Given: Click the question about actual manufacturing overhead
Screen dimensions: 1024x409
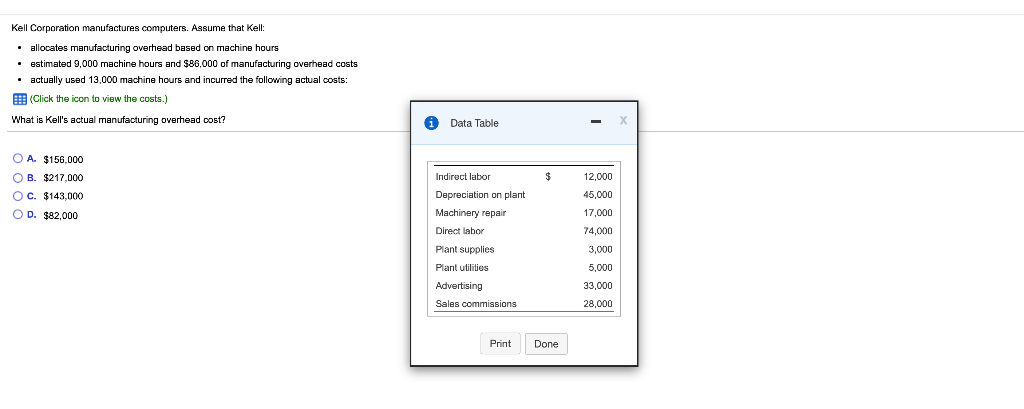Looking at the screenshot, I should point(119,120).
